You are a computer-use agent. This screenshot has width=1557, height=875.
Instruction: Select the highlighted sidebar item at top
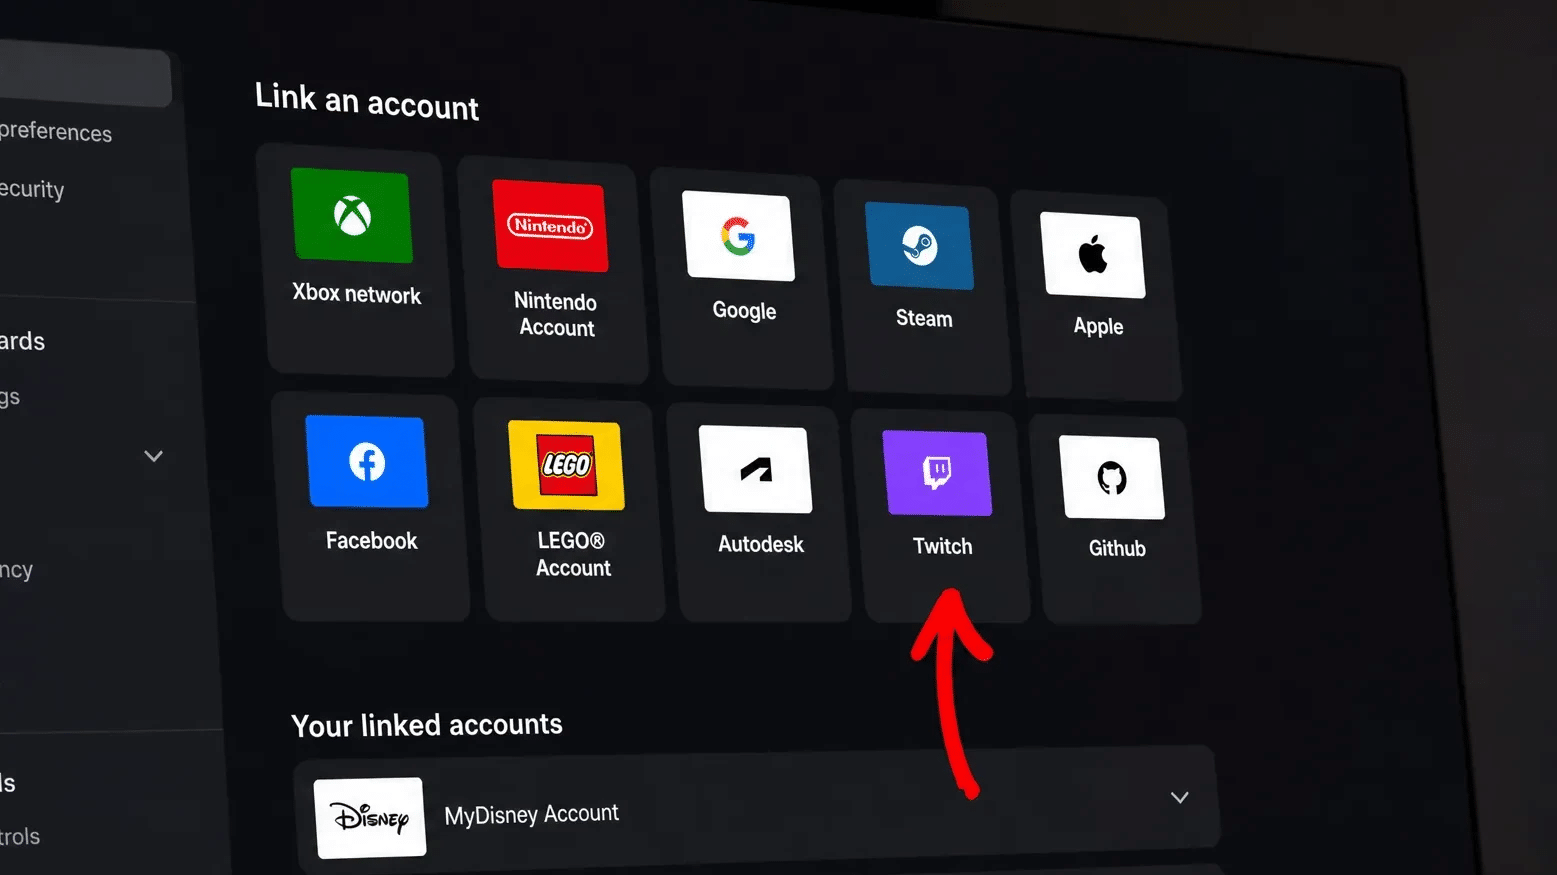pyautogui.click(x=85, y=76)
